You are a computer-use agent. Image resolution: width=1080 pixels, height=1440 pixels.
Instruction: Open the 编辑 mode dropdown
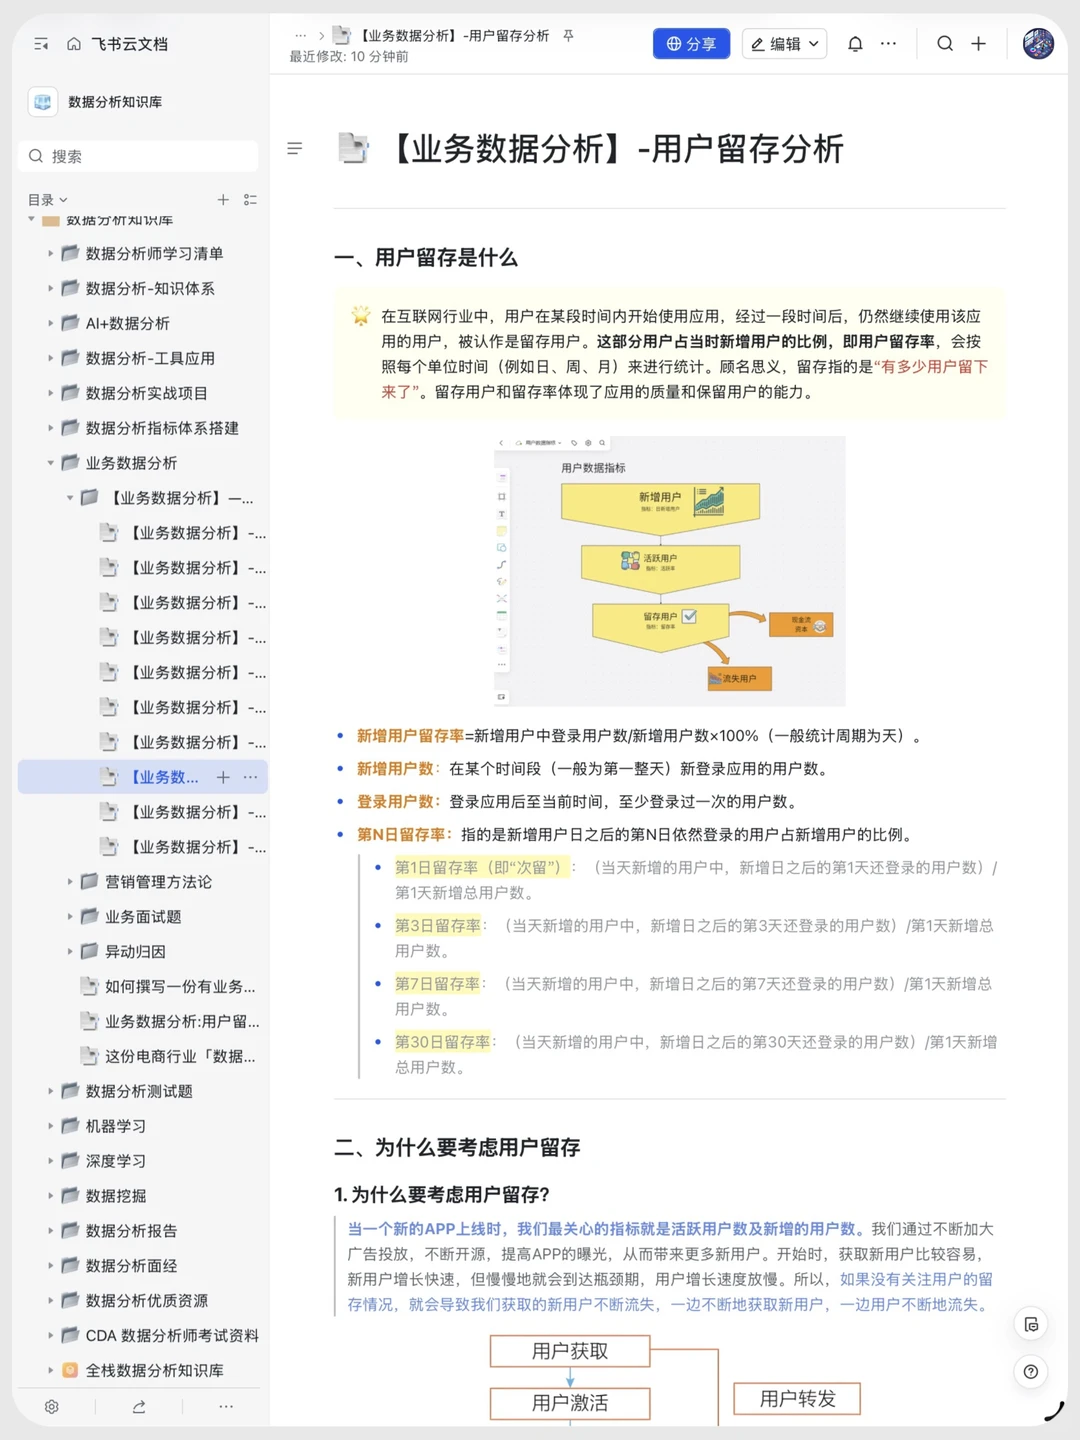[784, 44]
